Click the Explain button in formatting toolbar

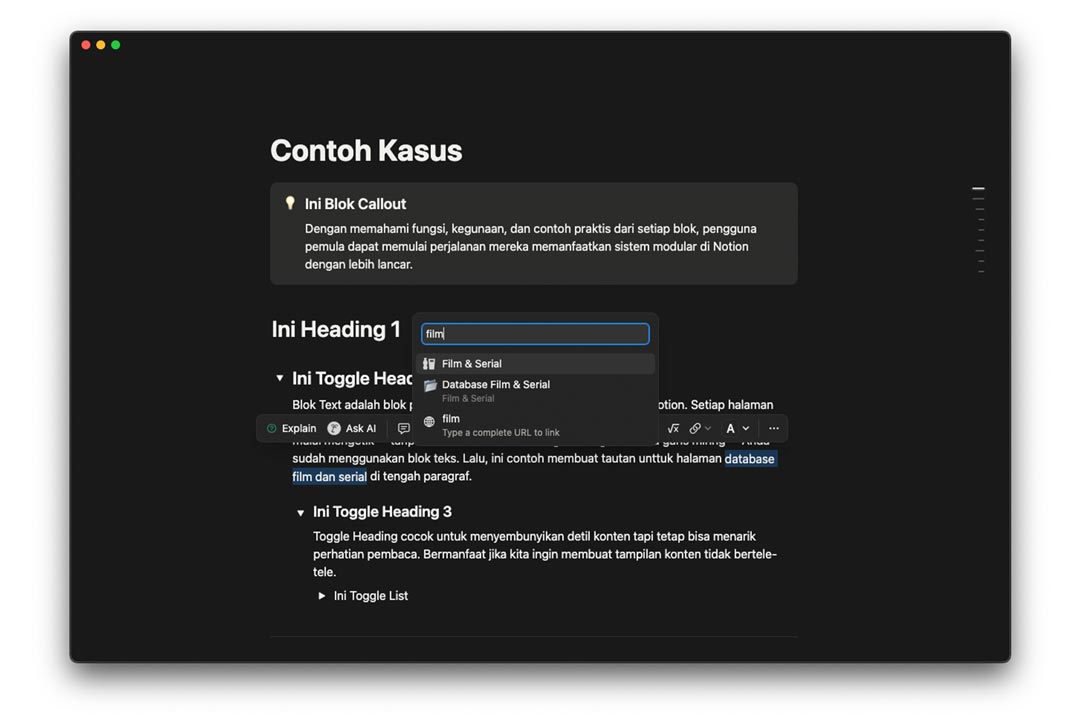[x=291, y=428]
